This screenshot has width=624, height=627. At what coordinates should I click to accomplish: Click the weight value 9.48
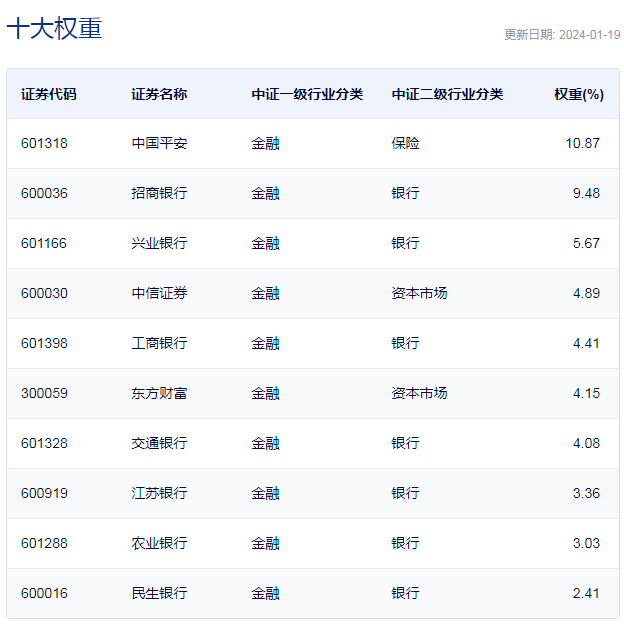[x=586, y=193]
